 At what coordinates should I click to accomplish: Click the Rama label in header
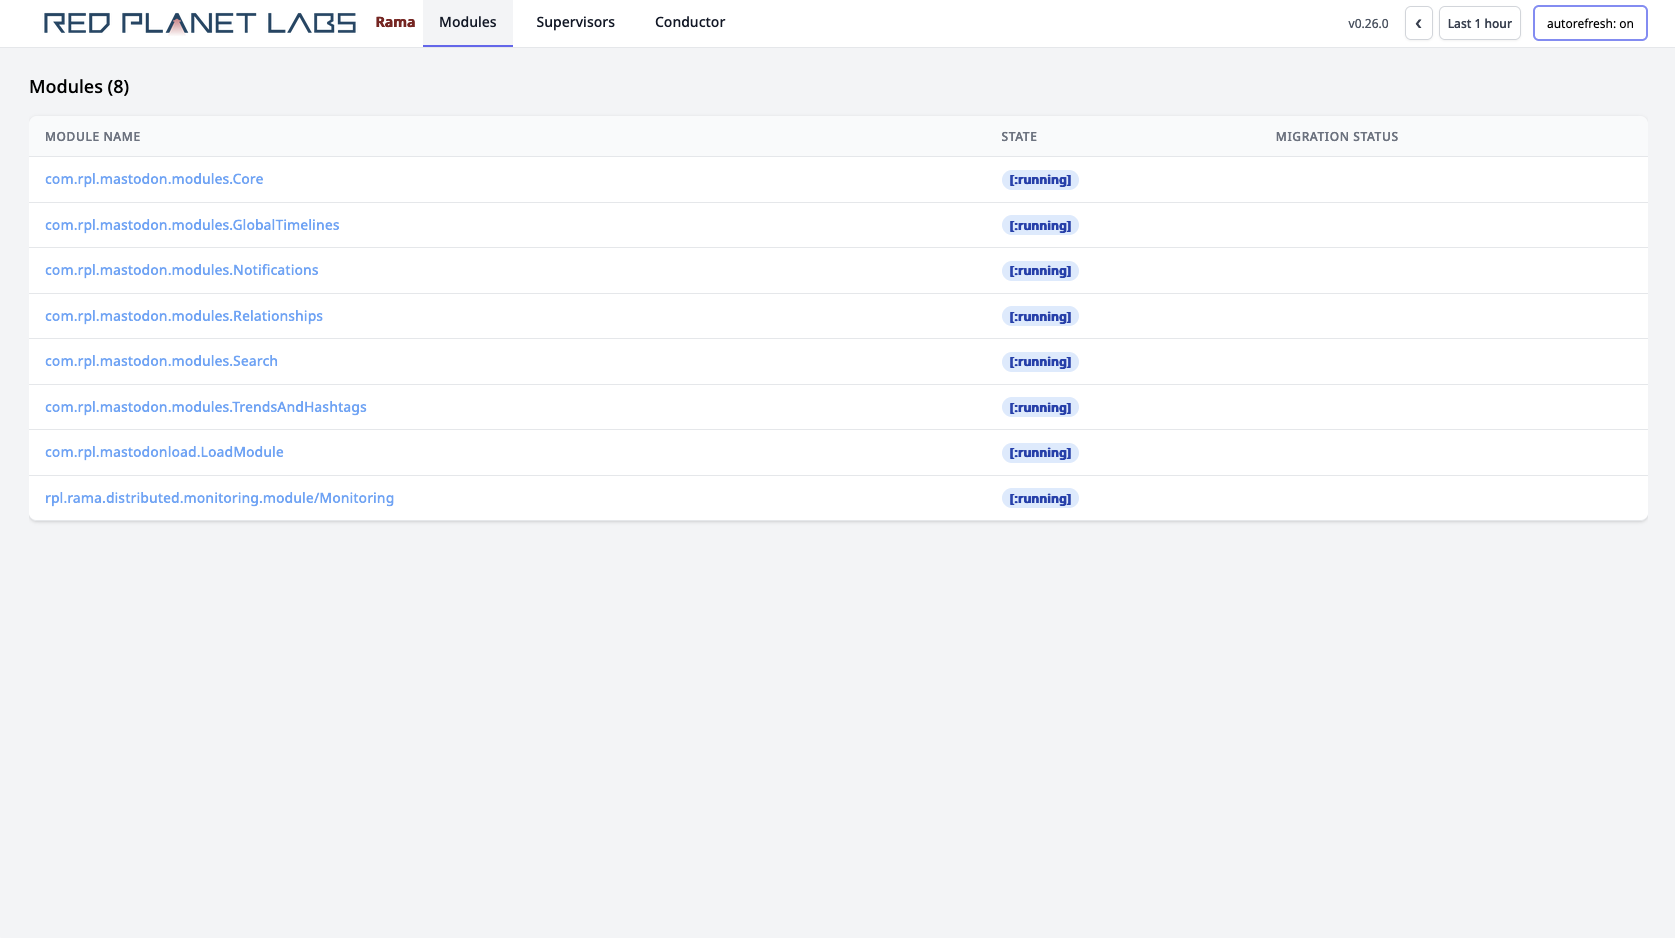[395, 22]
